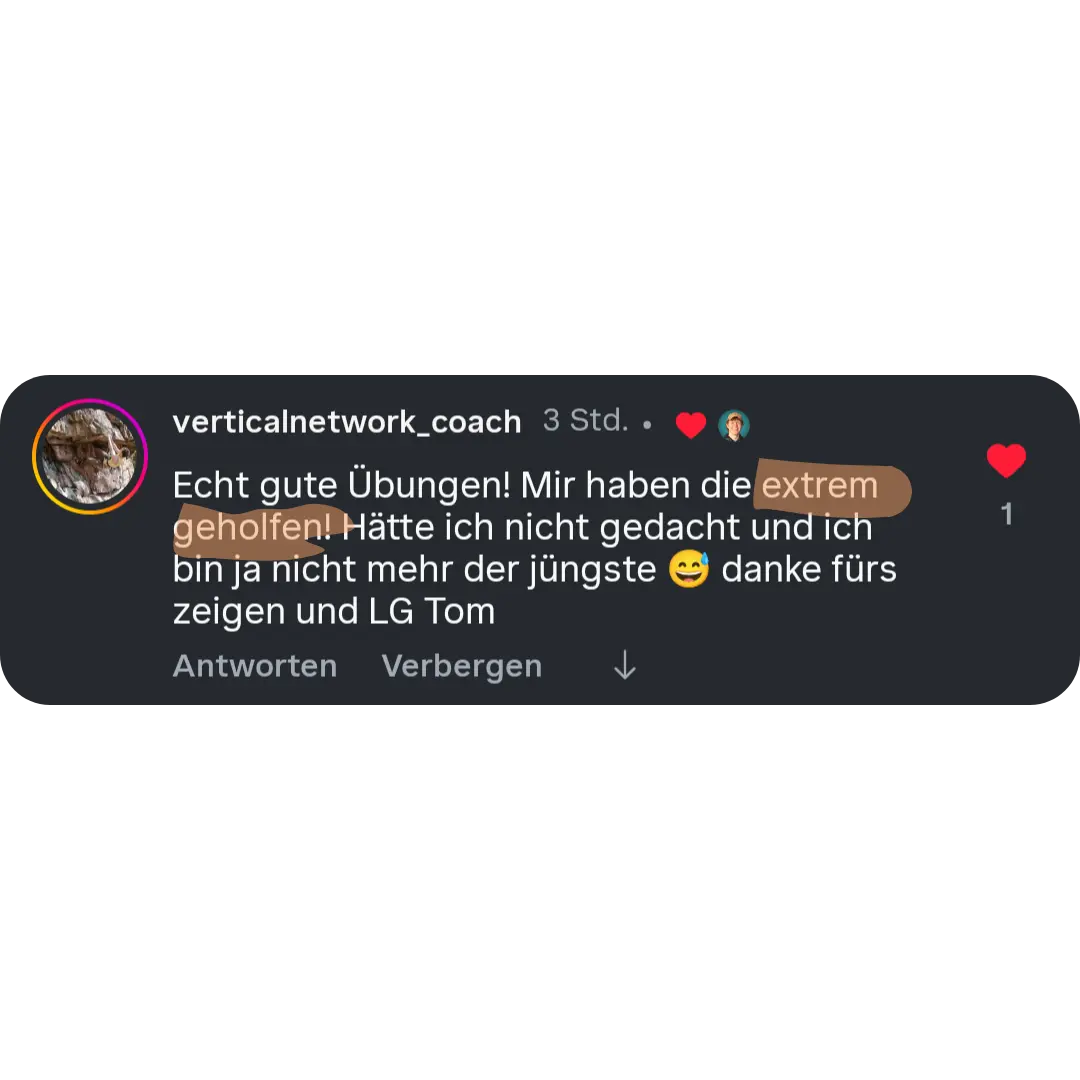The image size is (1080, 1080).
Task: Open the verticalnetwork_coach username link
Action: pyautogui.click(x=346, y=422)
